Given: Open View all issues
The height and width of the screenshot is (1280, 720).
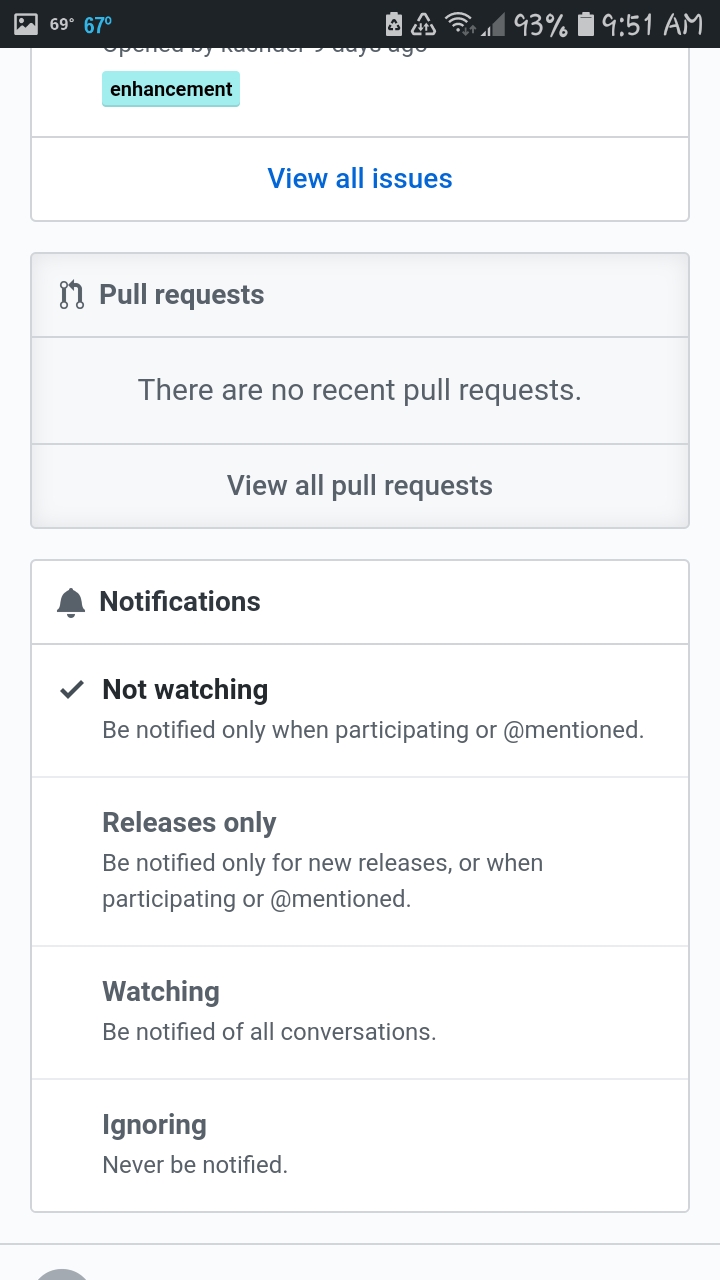Looking at the screenshot, I should coord(360,178).
